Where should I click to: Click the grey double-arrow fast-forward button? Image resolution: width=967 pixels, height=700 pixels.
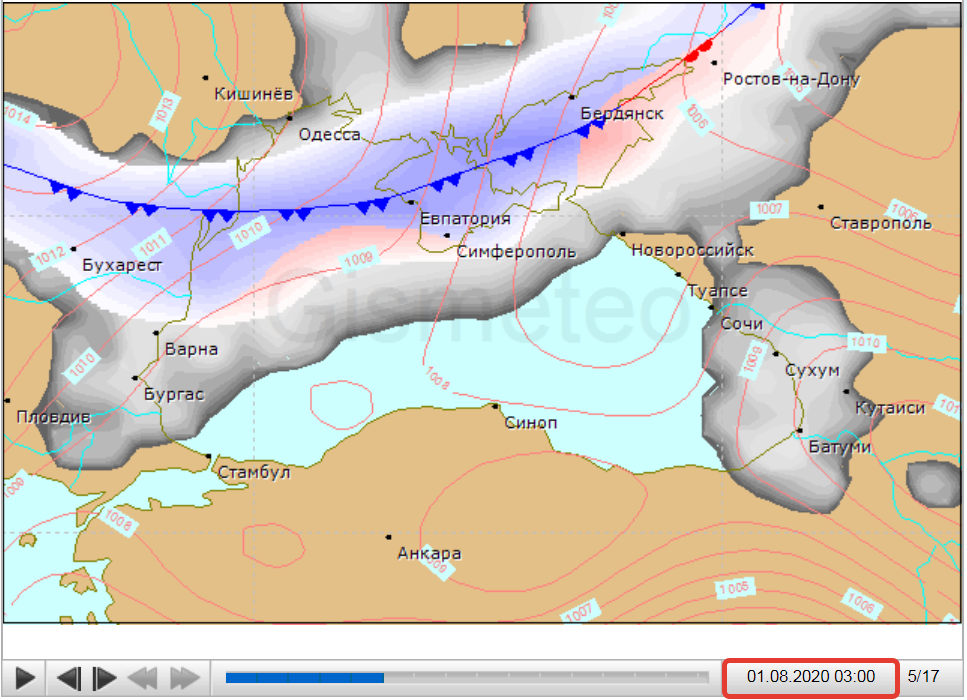click(x=185, y=678)
